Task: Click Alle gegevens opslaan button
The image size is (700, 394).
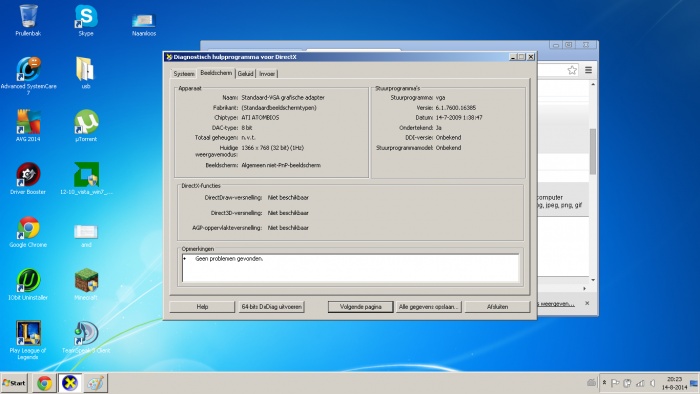Action: [x=429, y=307]
